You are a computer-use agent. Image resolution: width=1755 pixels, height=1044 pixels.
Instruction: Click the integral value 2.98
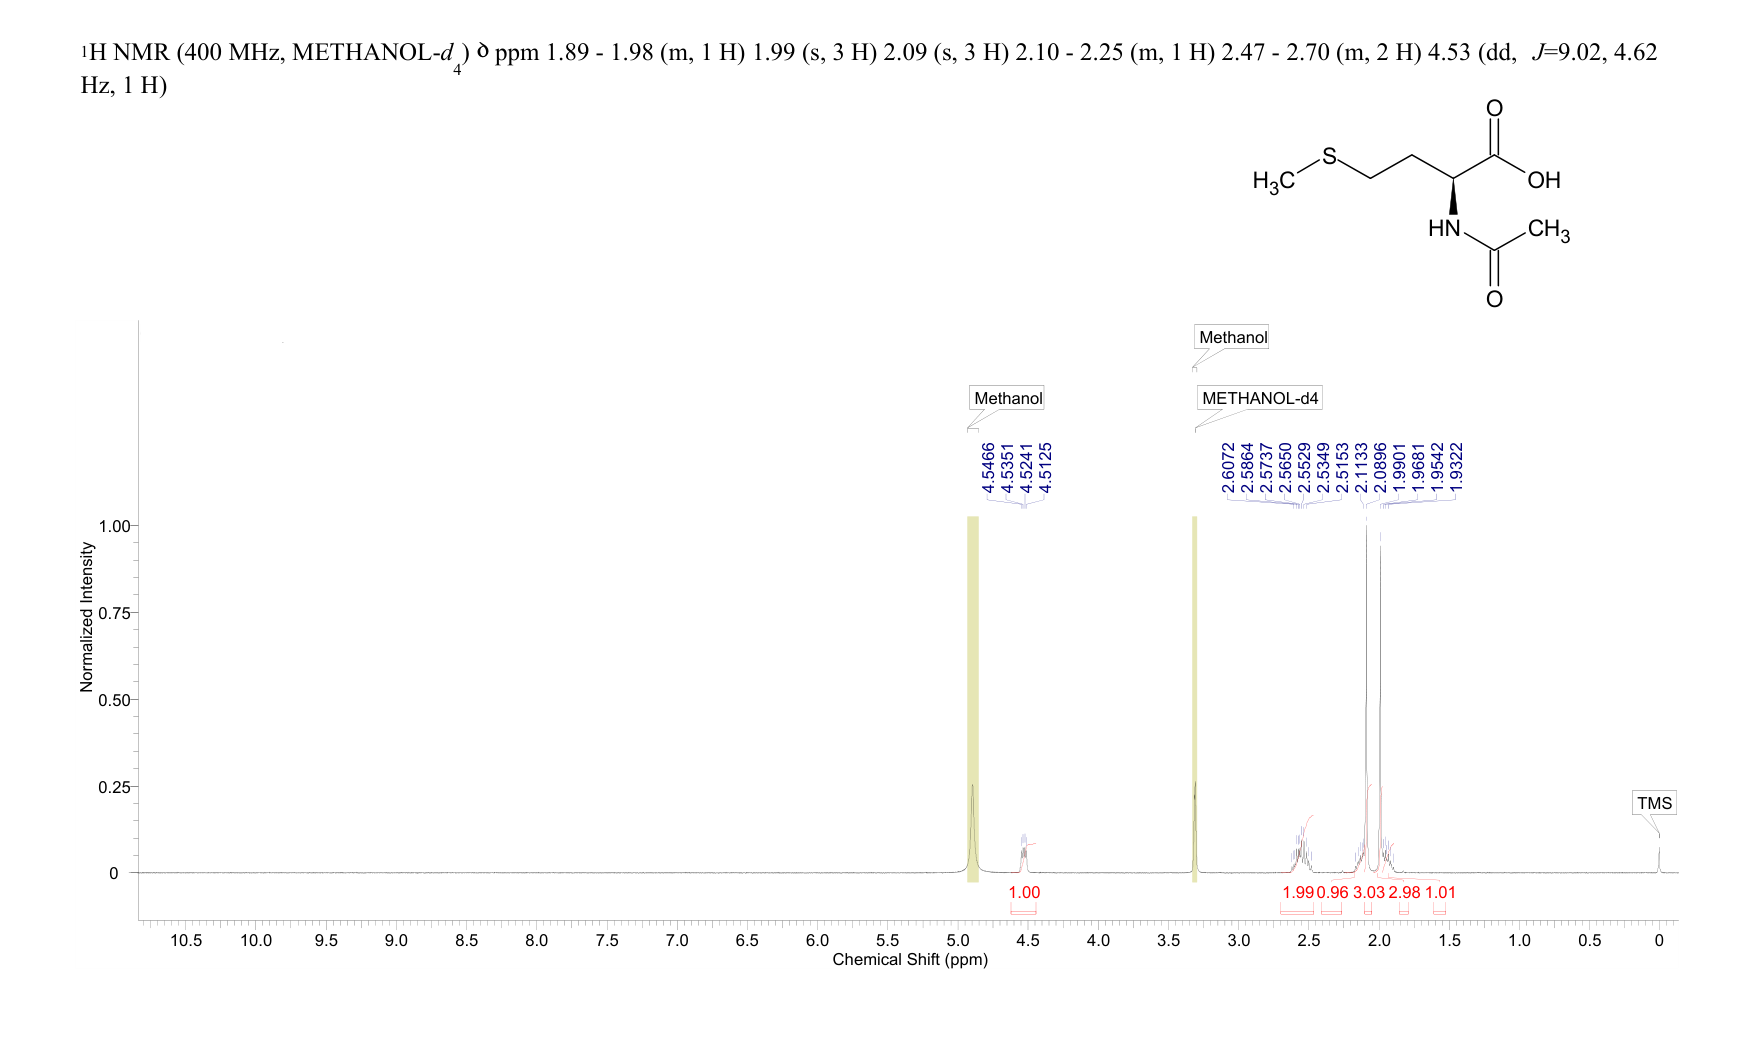tap(1405, 892)
